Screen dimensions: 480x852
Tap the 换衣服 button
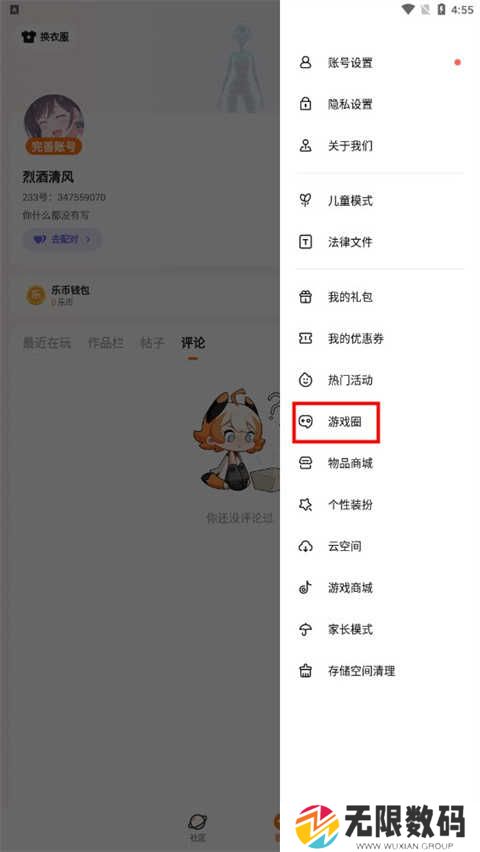(46, 37)
